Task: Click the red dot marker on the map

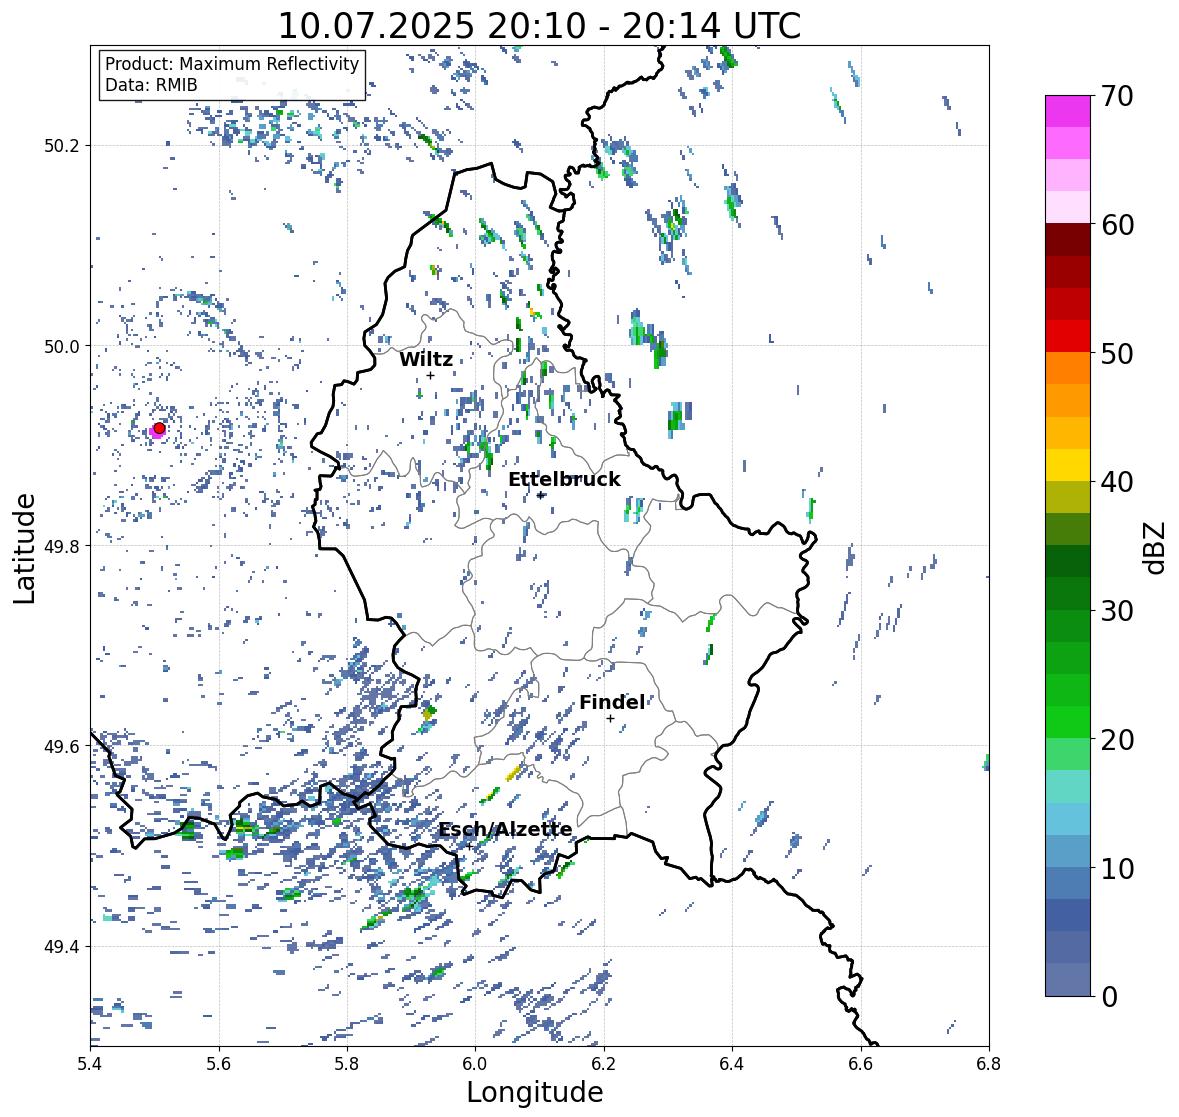Action: click(x=159, y=428)
